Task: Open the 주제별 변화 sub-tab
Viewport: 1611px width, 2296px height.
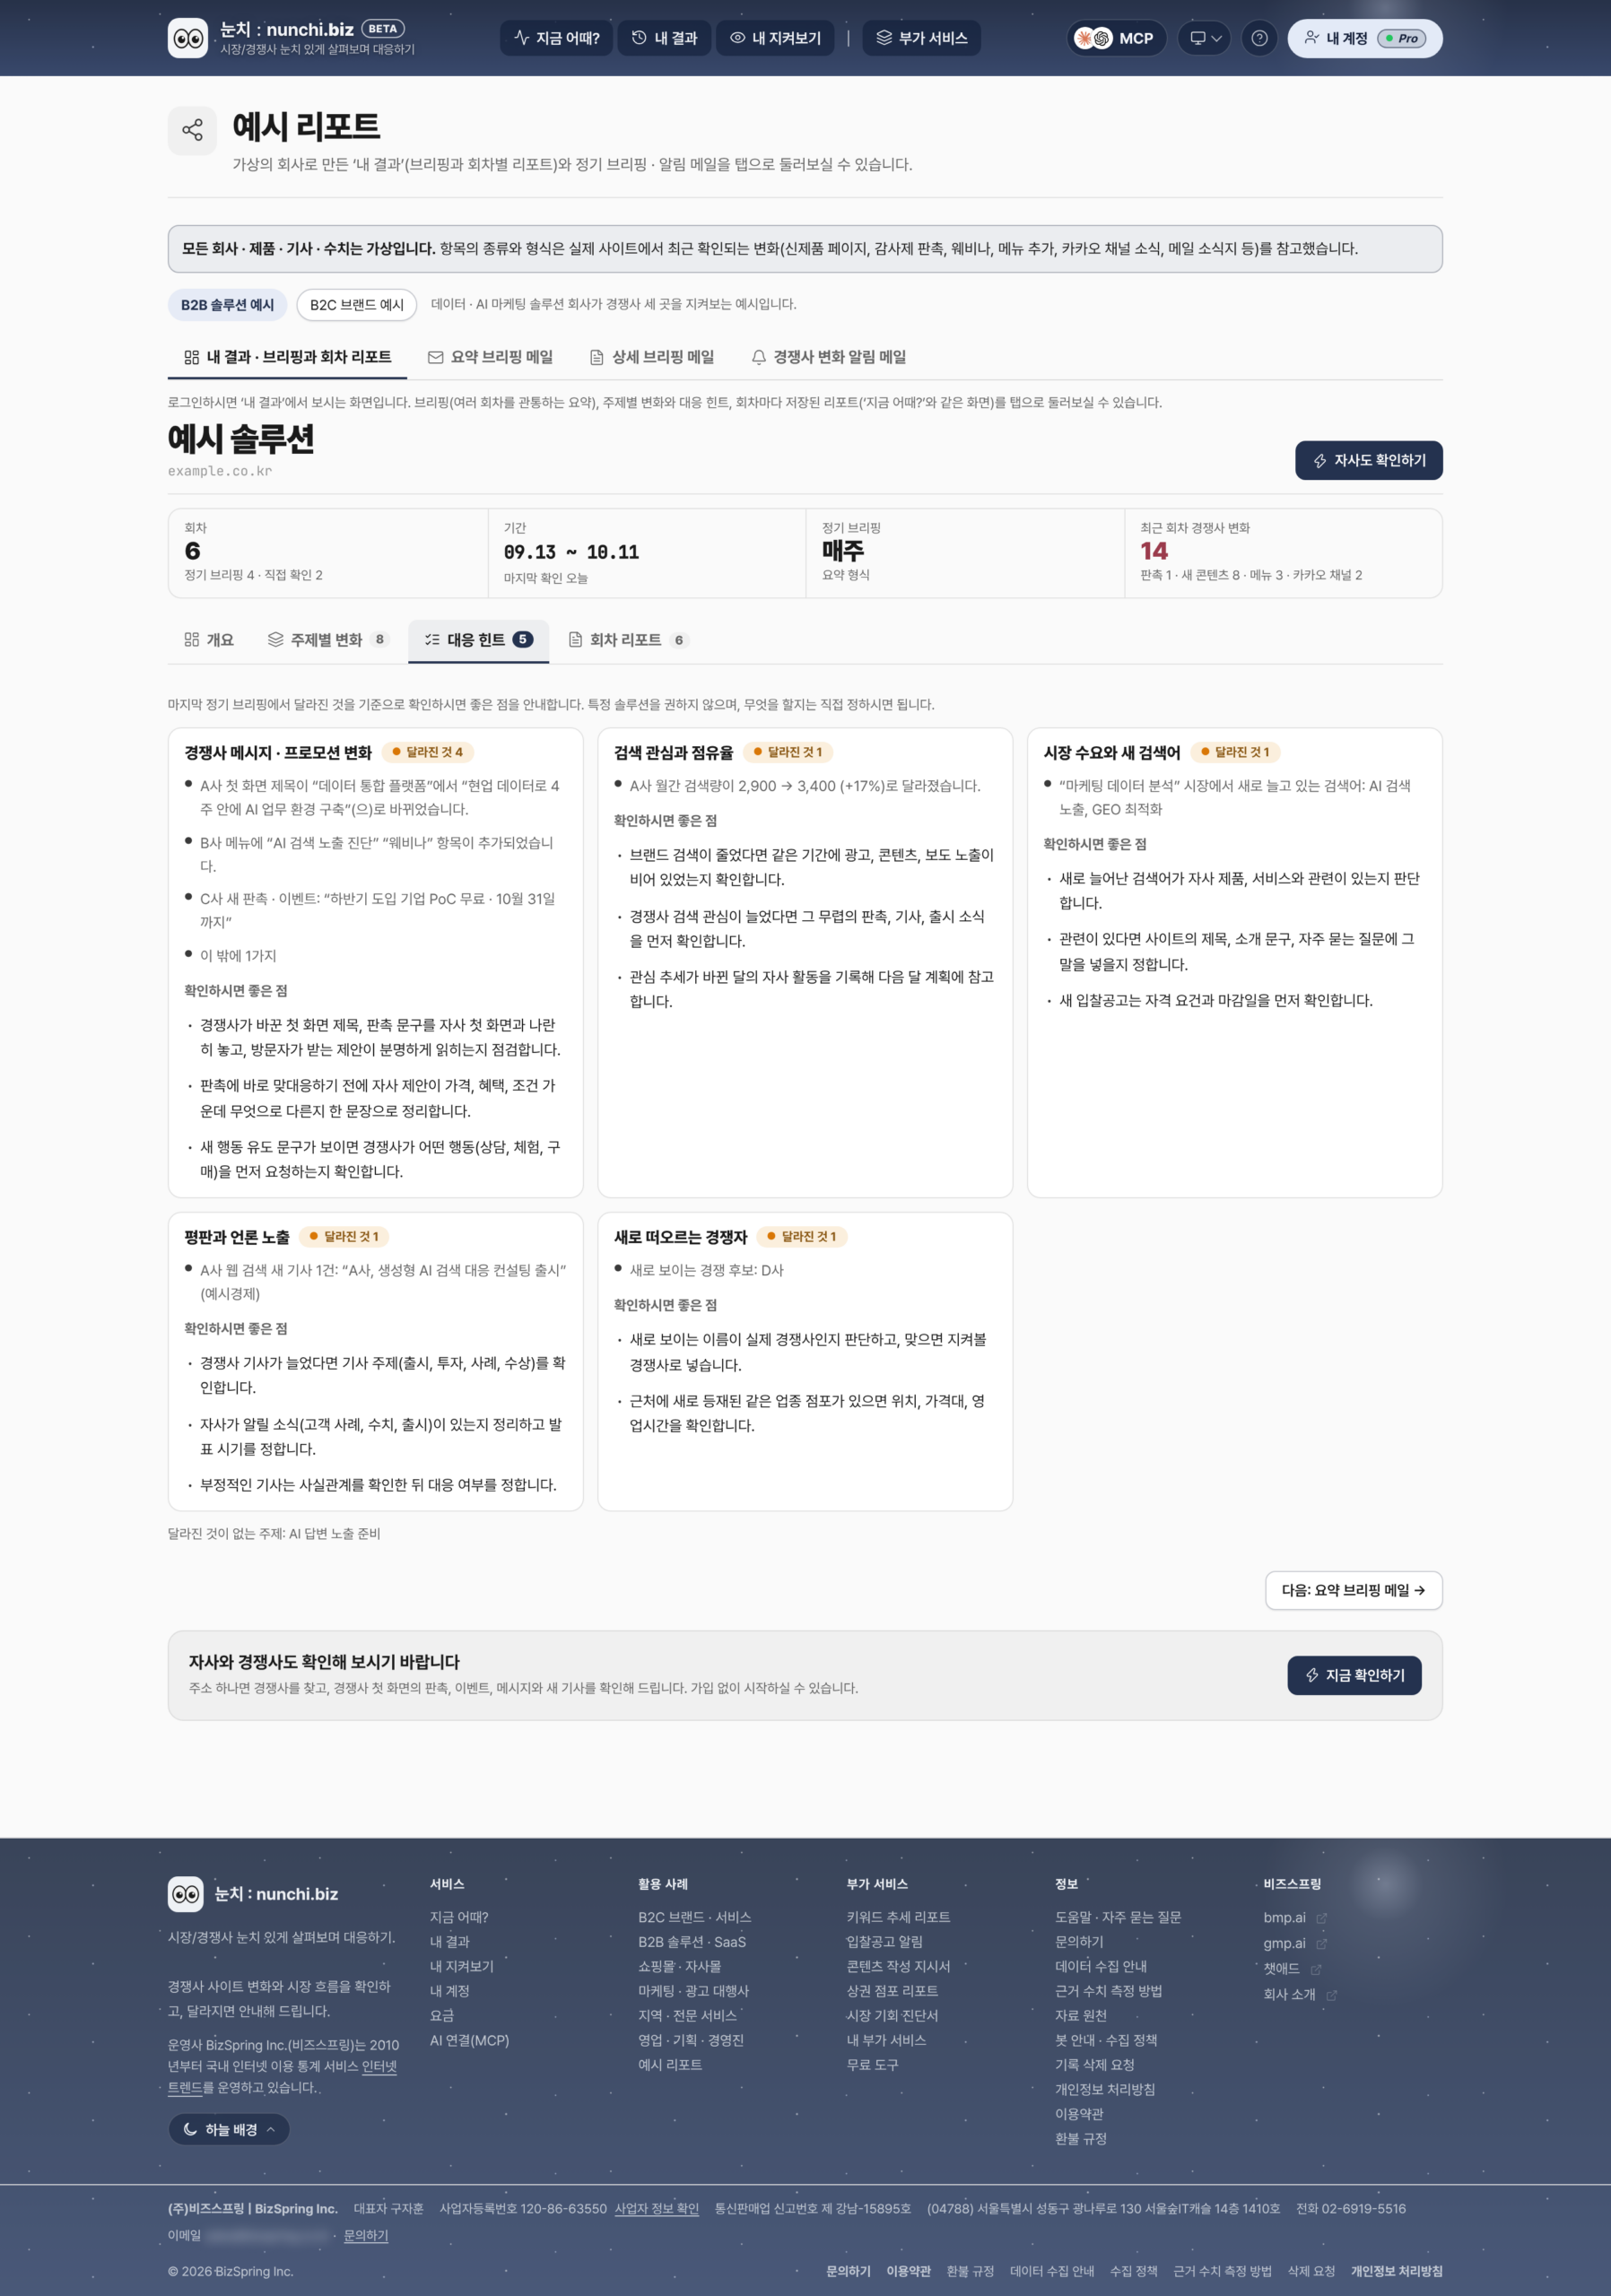Action: [327, 640]
